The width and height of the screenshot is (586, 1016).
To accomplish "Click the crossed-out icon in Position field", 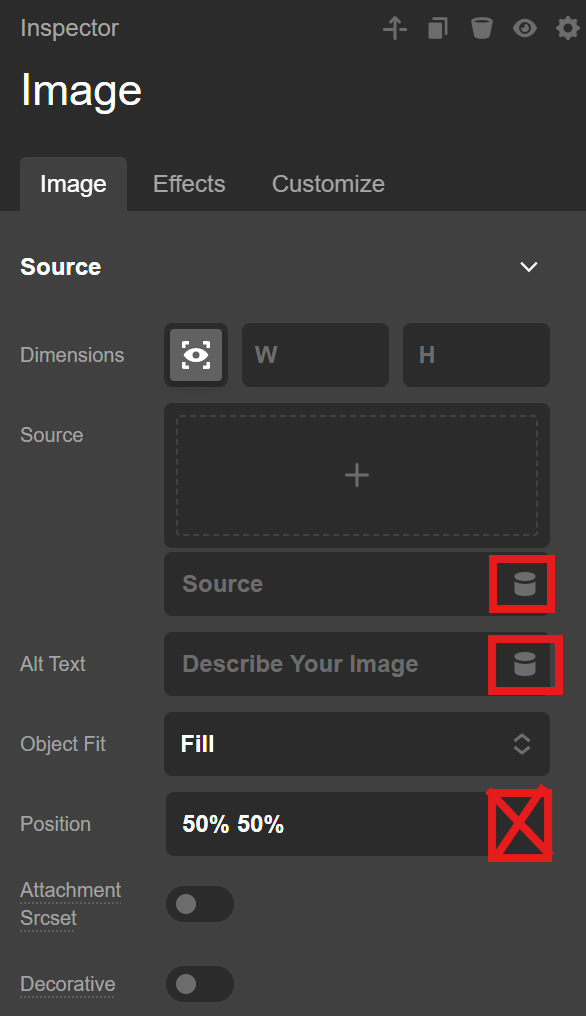I will click(520, 824).
